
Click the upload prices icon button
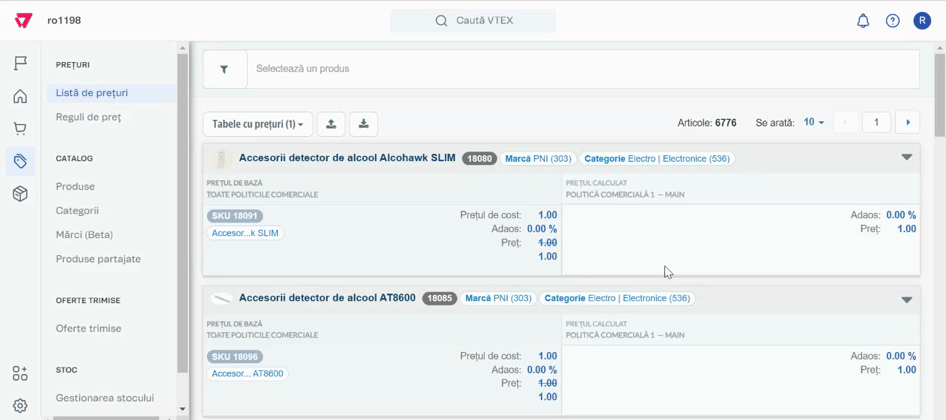(x=331, y=124)
